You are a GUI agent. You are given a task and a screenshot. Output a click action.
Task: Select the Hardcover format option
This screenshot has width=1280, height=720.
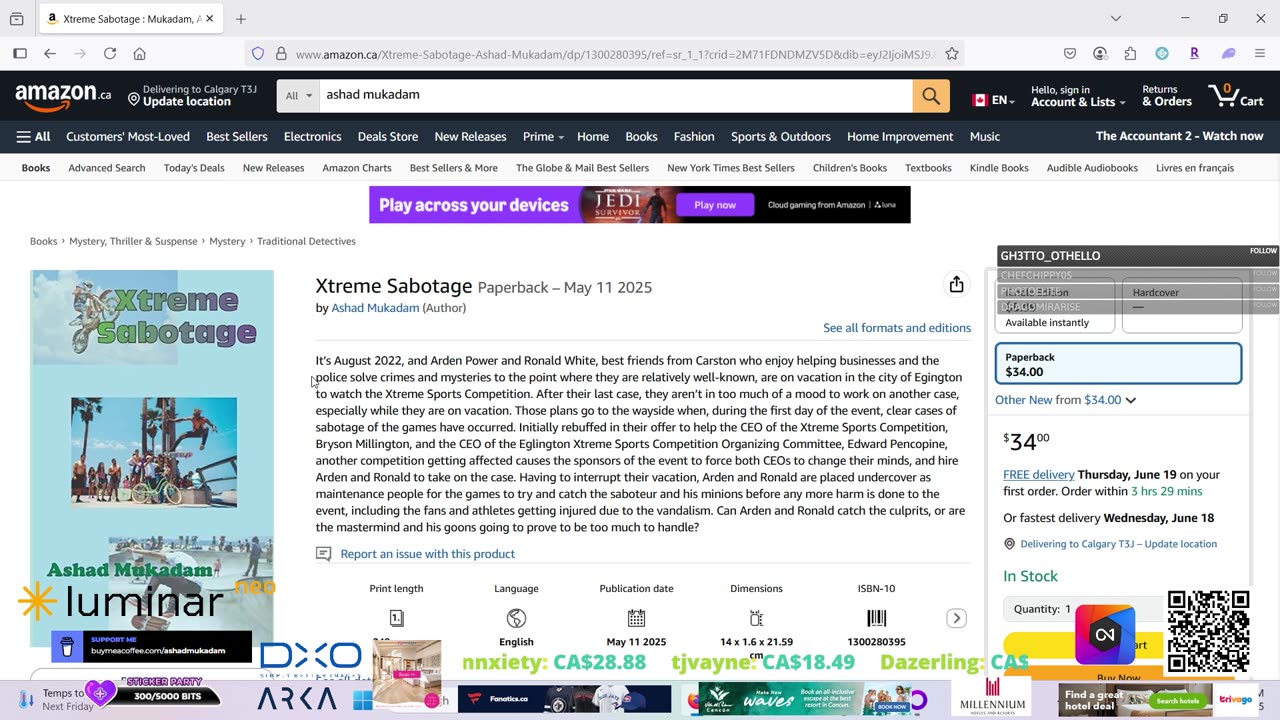[x=1181, y=305]
